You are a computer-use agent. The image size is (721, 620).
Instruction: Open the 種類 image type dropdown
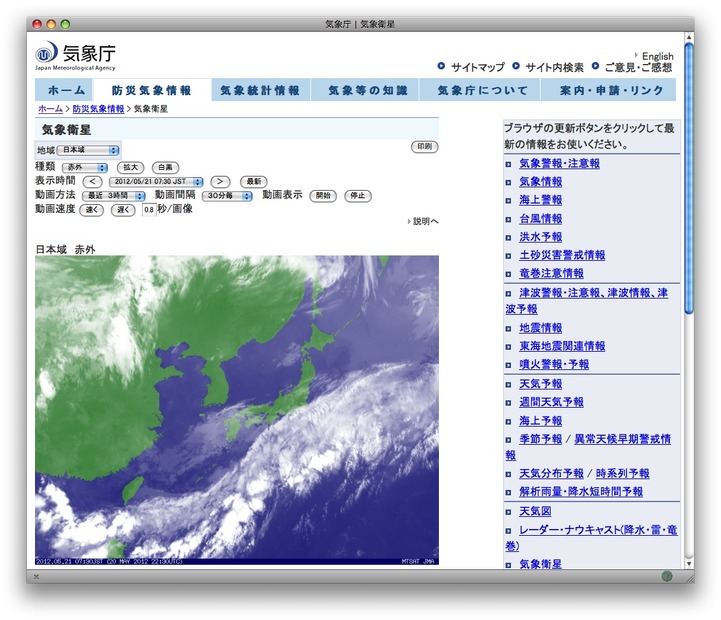pos(85,168)
